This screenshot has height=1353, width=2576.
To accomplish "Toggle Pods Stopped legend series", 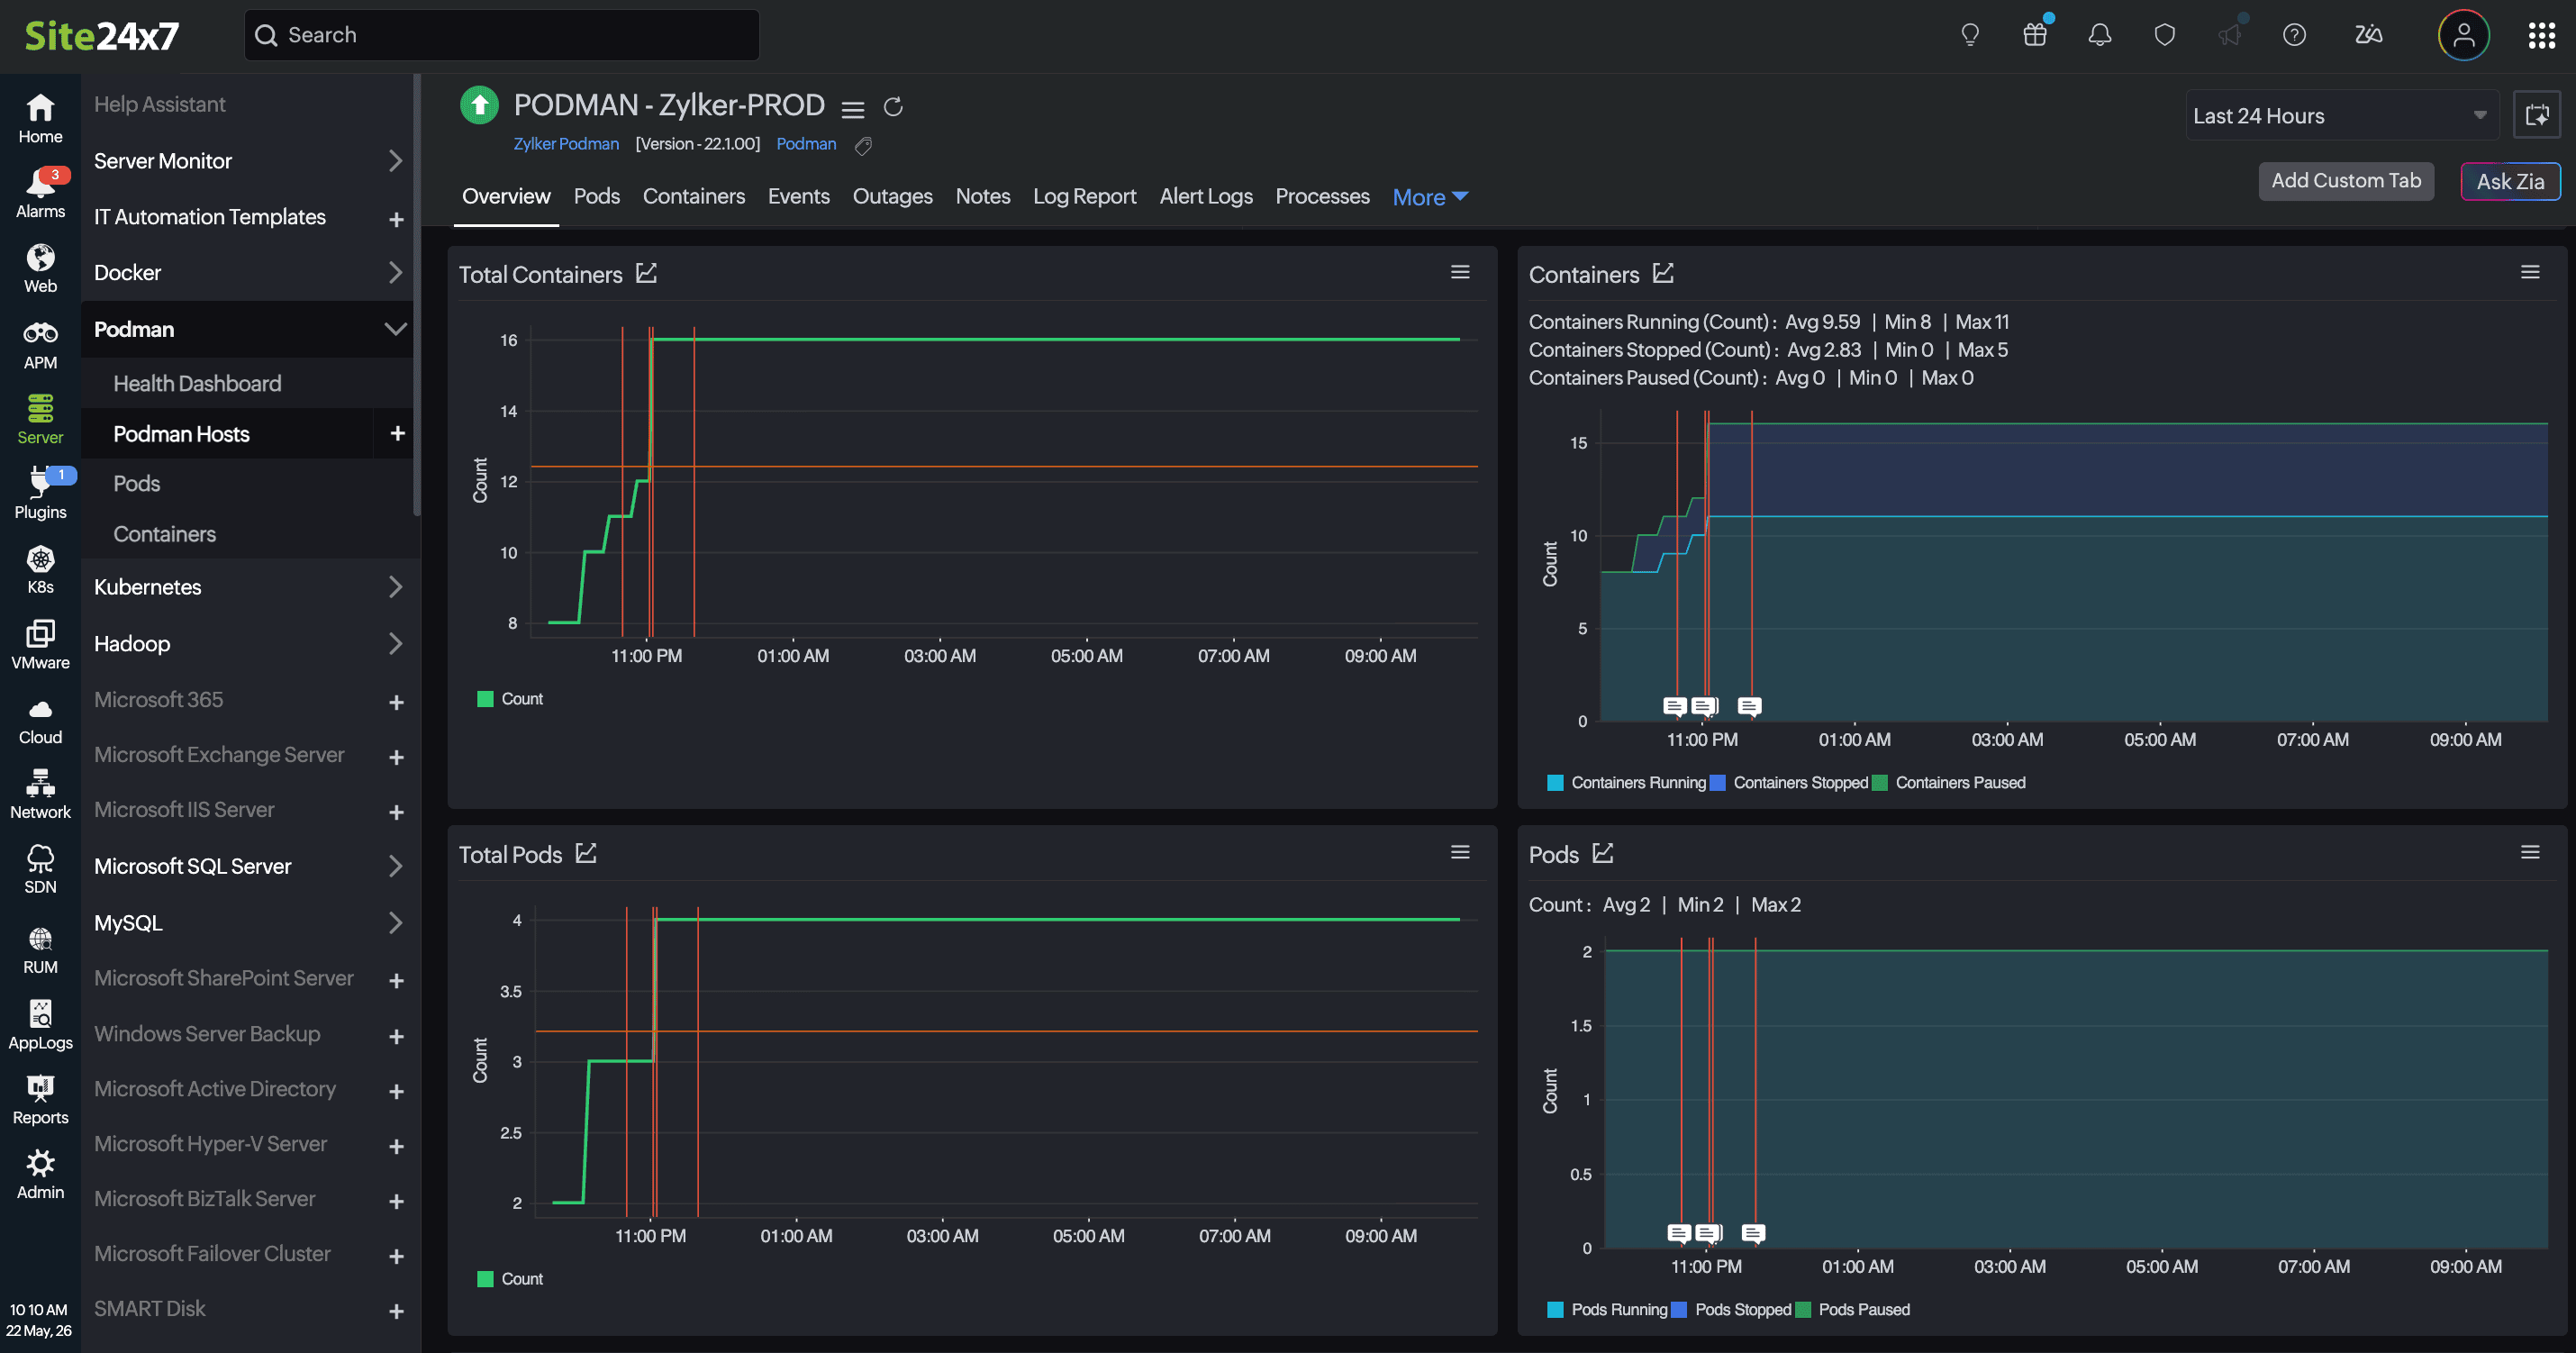I will (x=1732, y=1310).
